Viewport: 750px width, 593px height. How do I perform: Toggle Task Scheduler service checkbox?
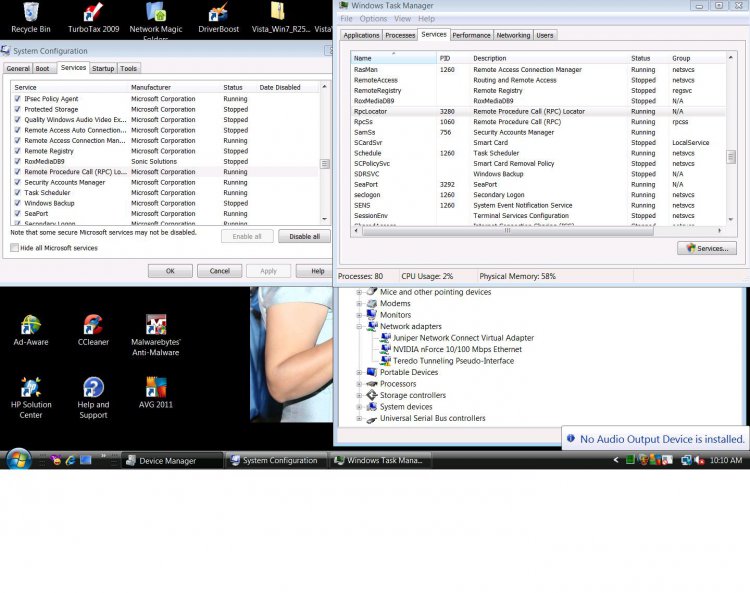pyautogui.click(x=18, y=193)
